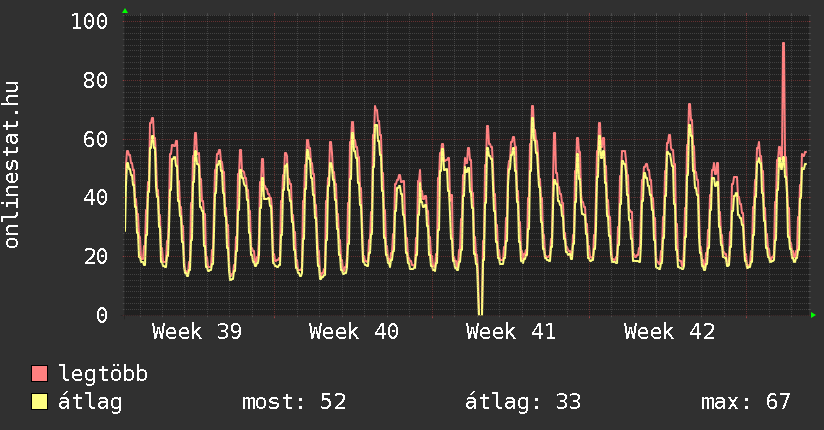
Task: Select the Week 41 axis label
Action: click(510, 332)
